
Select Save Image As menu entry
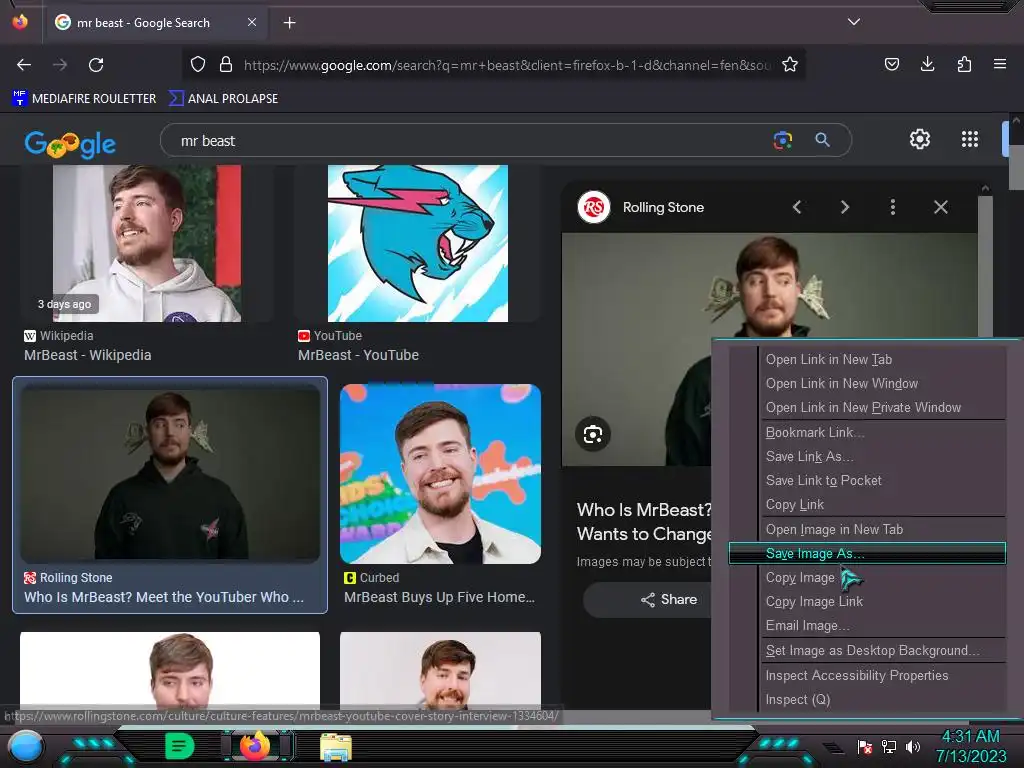pyautogui.click(x=867, y=553)
